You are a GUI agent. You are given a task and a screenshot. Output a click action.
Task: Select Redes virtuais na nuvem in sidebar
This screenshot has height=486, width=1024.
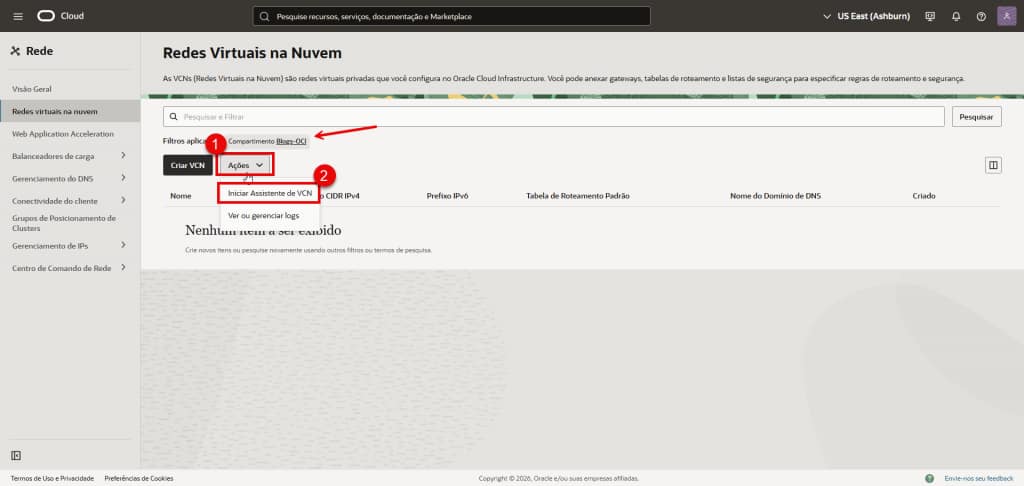click(x=70, y=112)
